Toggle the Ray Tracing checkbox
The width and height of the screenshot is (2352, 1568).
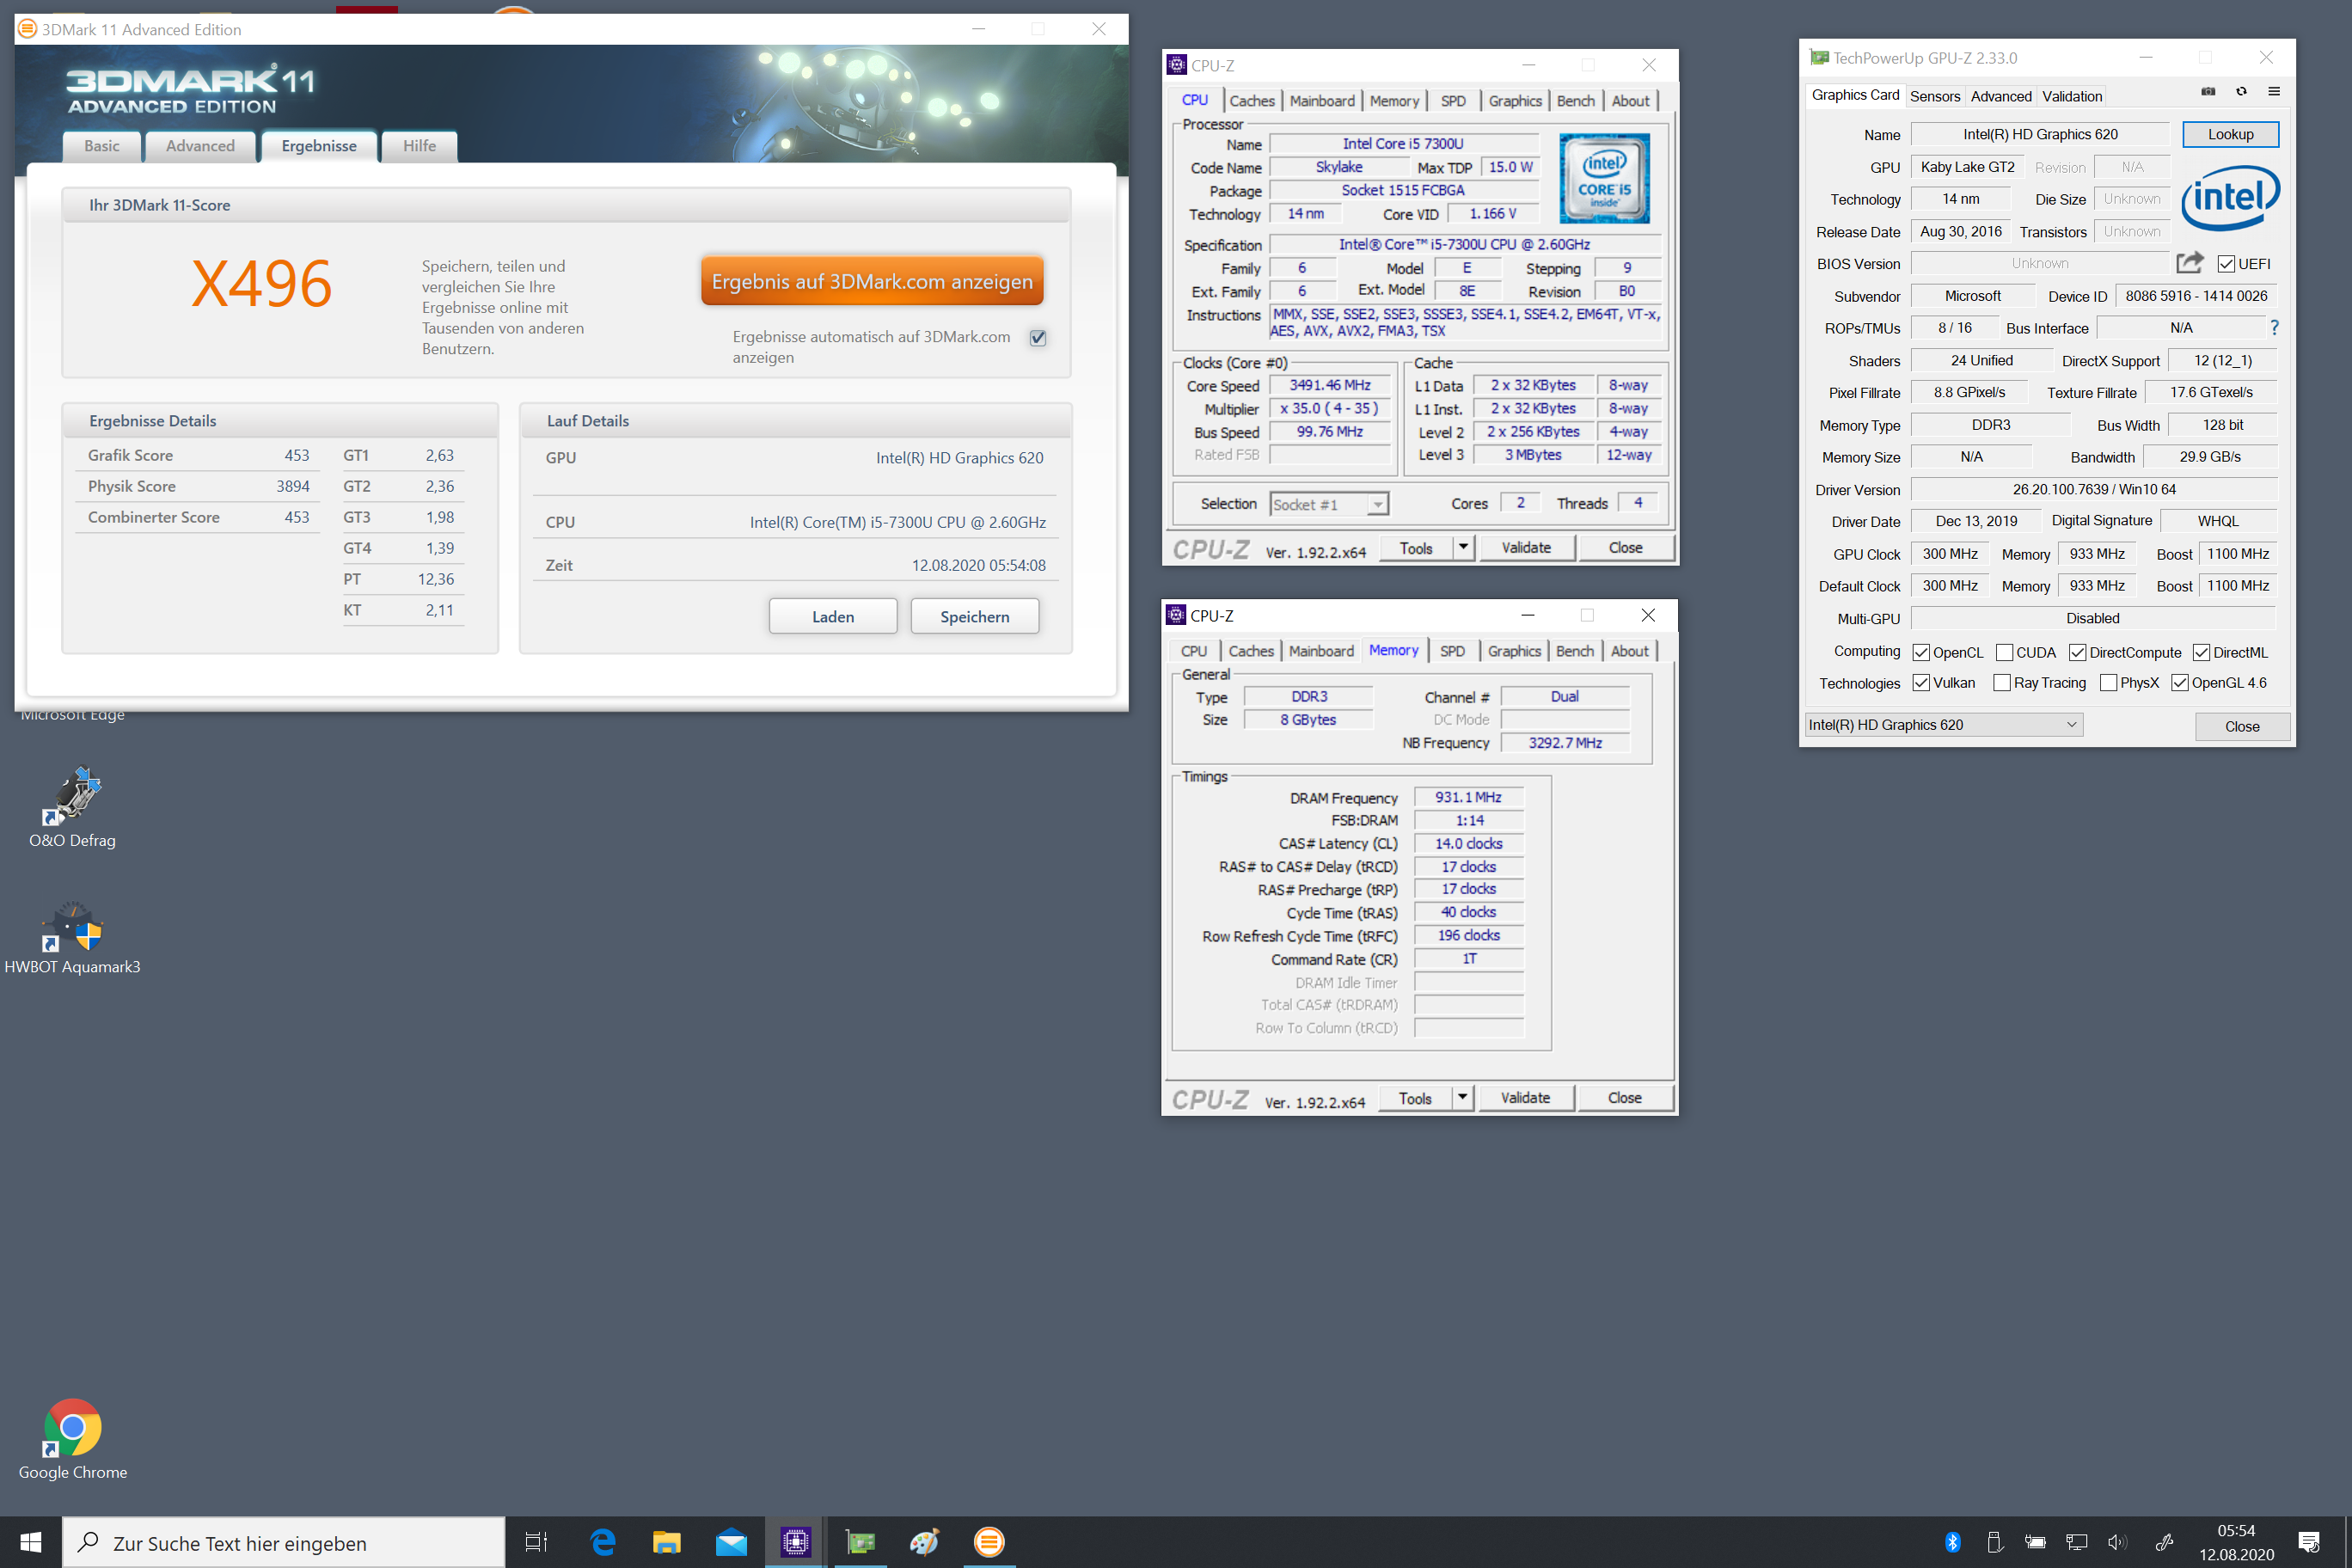(2002, 682)
